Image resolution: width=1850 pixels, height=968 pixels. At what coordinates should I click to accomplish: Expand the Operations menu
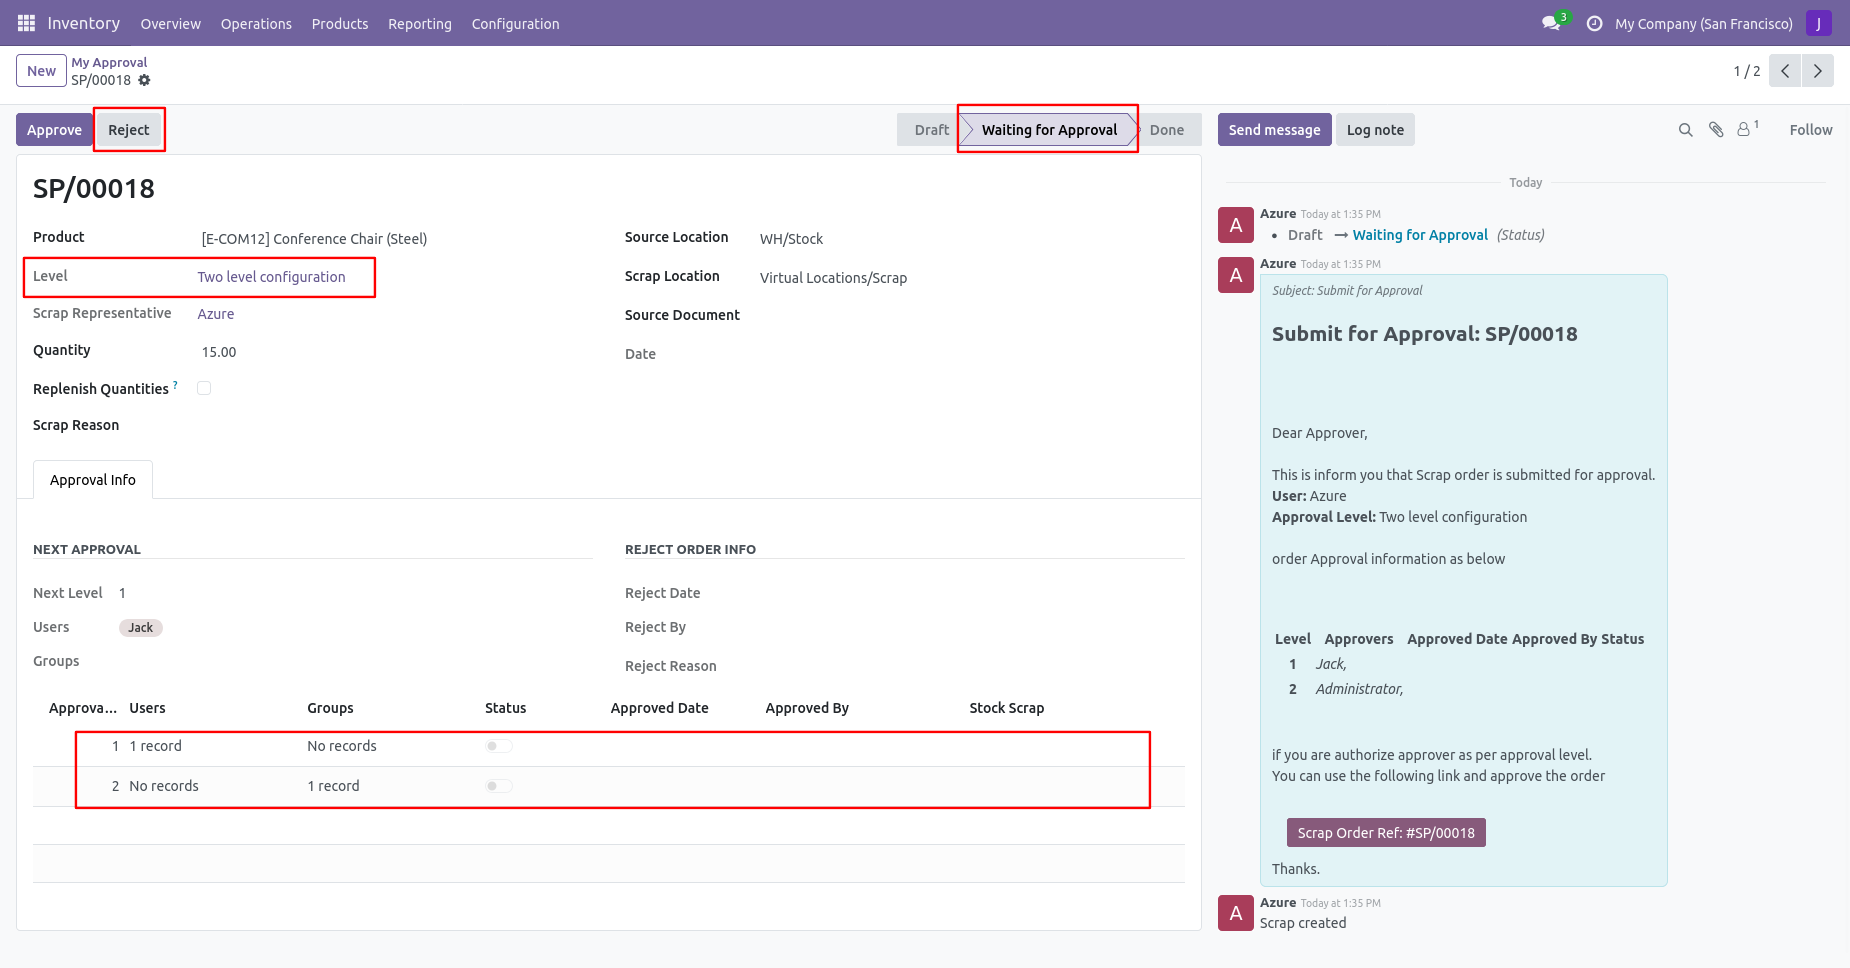point(256,23)
